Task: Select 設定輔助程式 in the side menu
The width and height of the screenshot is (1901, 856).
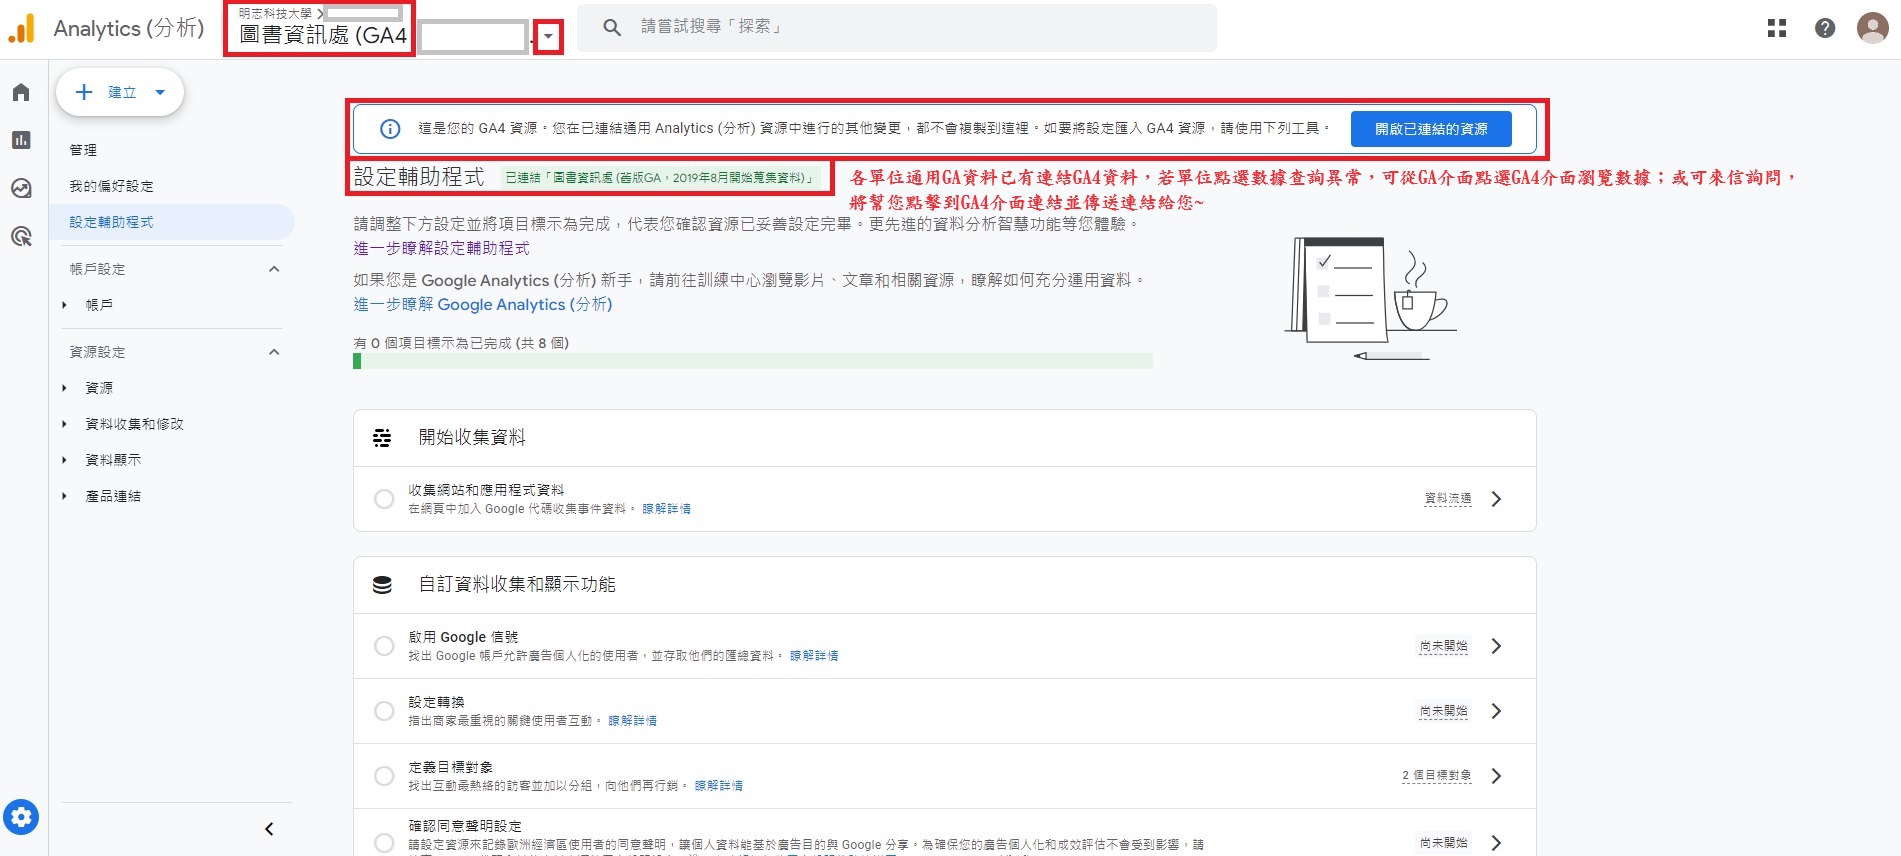Action: click(x=172, y=222)
